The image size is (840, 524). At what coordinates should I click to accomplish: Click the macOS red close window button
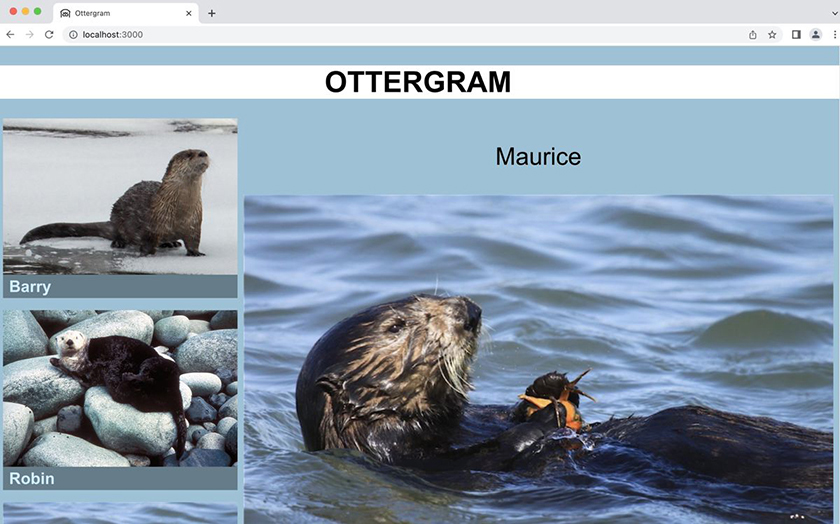[13, 11]
